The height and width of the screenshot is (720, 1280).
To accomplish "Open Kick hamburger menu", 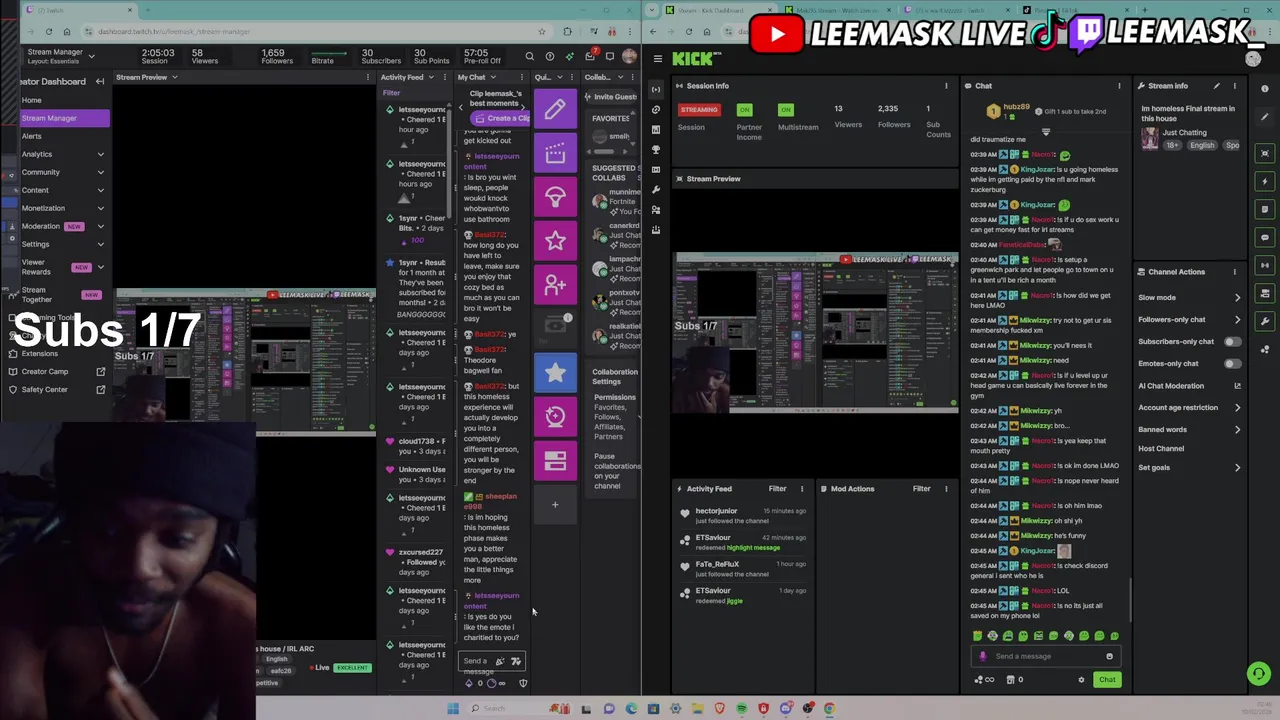I will tap(657, 59).
